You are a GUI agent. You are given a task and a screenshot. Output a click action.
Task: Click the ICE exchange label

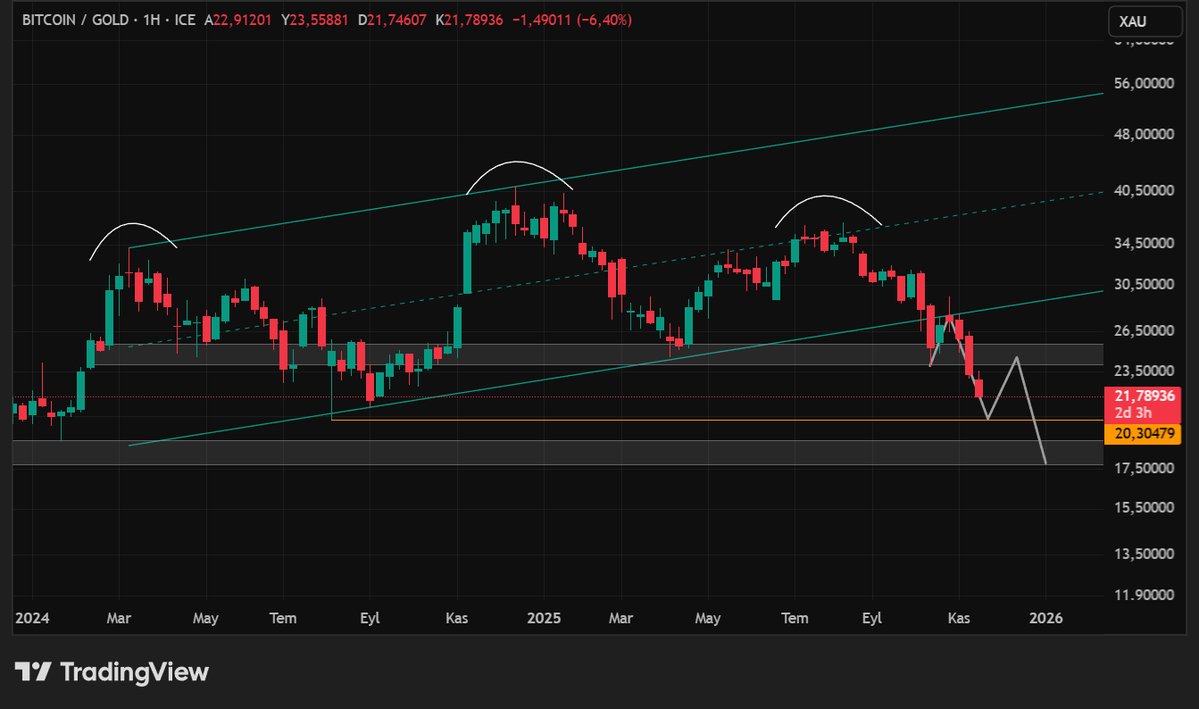point(184,20)
